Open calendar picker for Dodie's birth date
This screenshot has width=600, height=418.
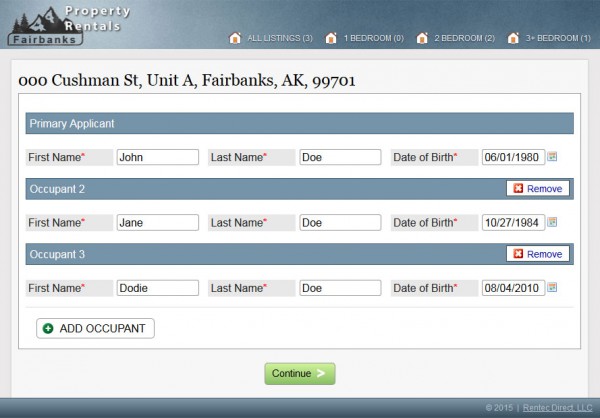[x=551, y=288]
